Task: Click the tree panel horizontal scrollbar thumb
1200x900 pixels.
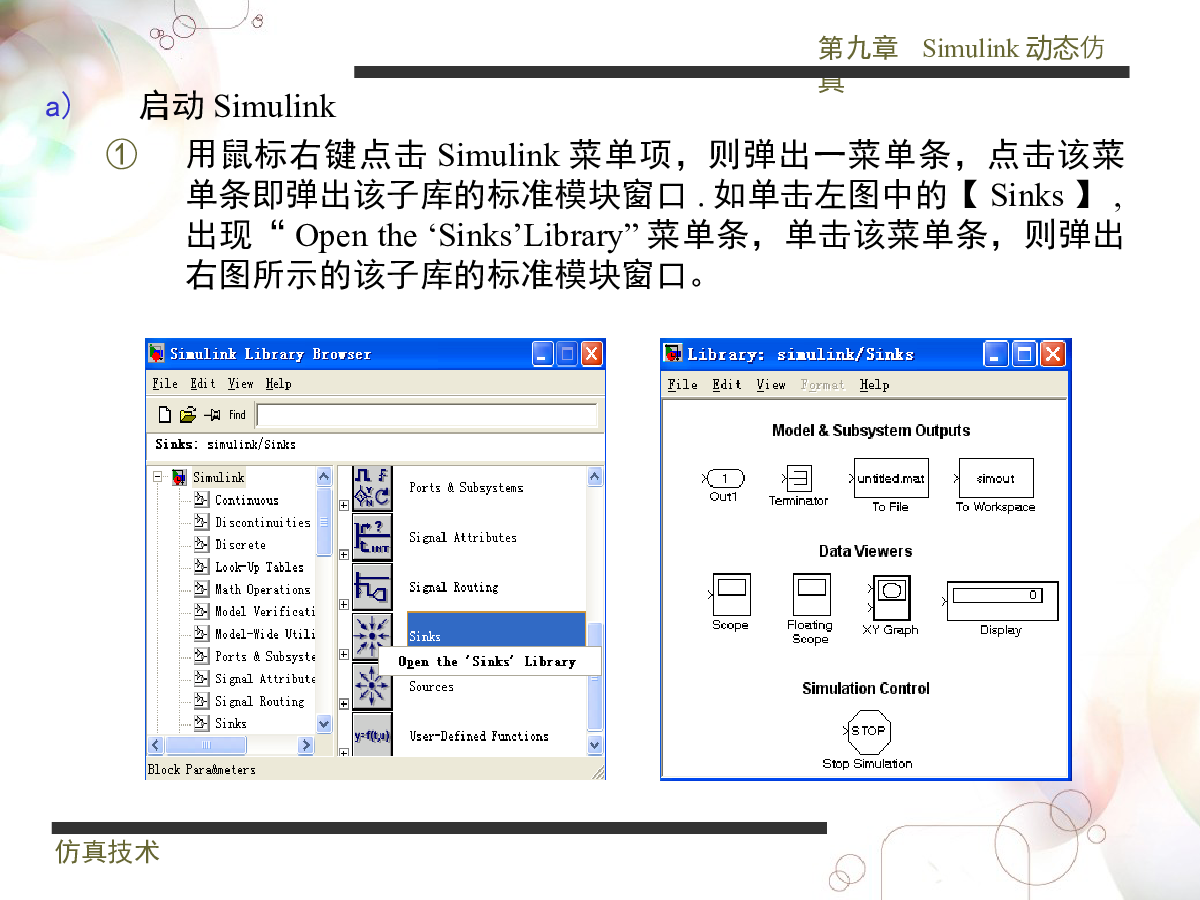Action: [x=205, y=745]
